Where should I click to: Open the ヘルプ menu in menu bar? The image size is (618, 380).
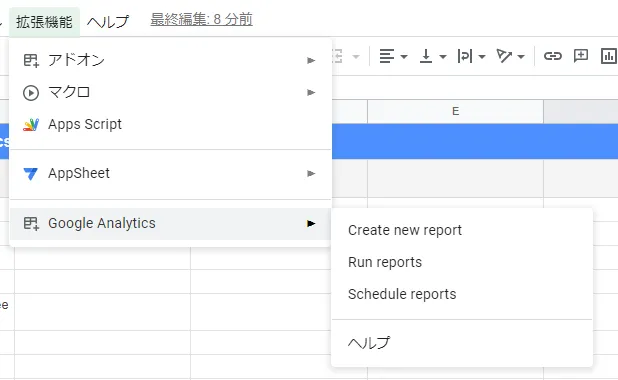click(108, 22)
